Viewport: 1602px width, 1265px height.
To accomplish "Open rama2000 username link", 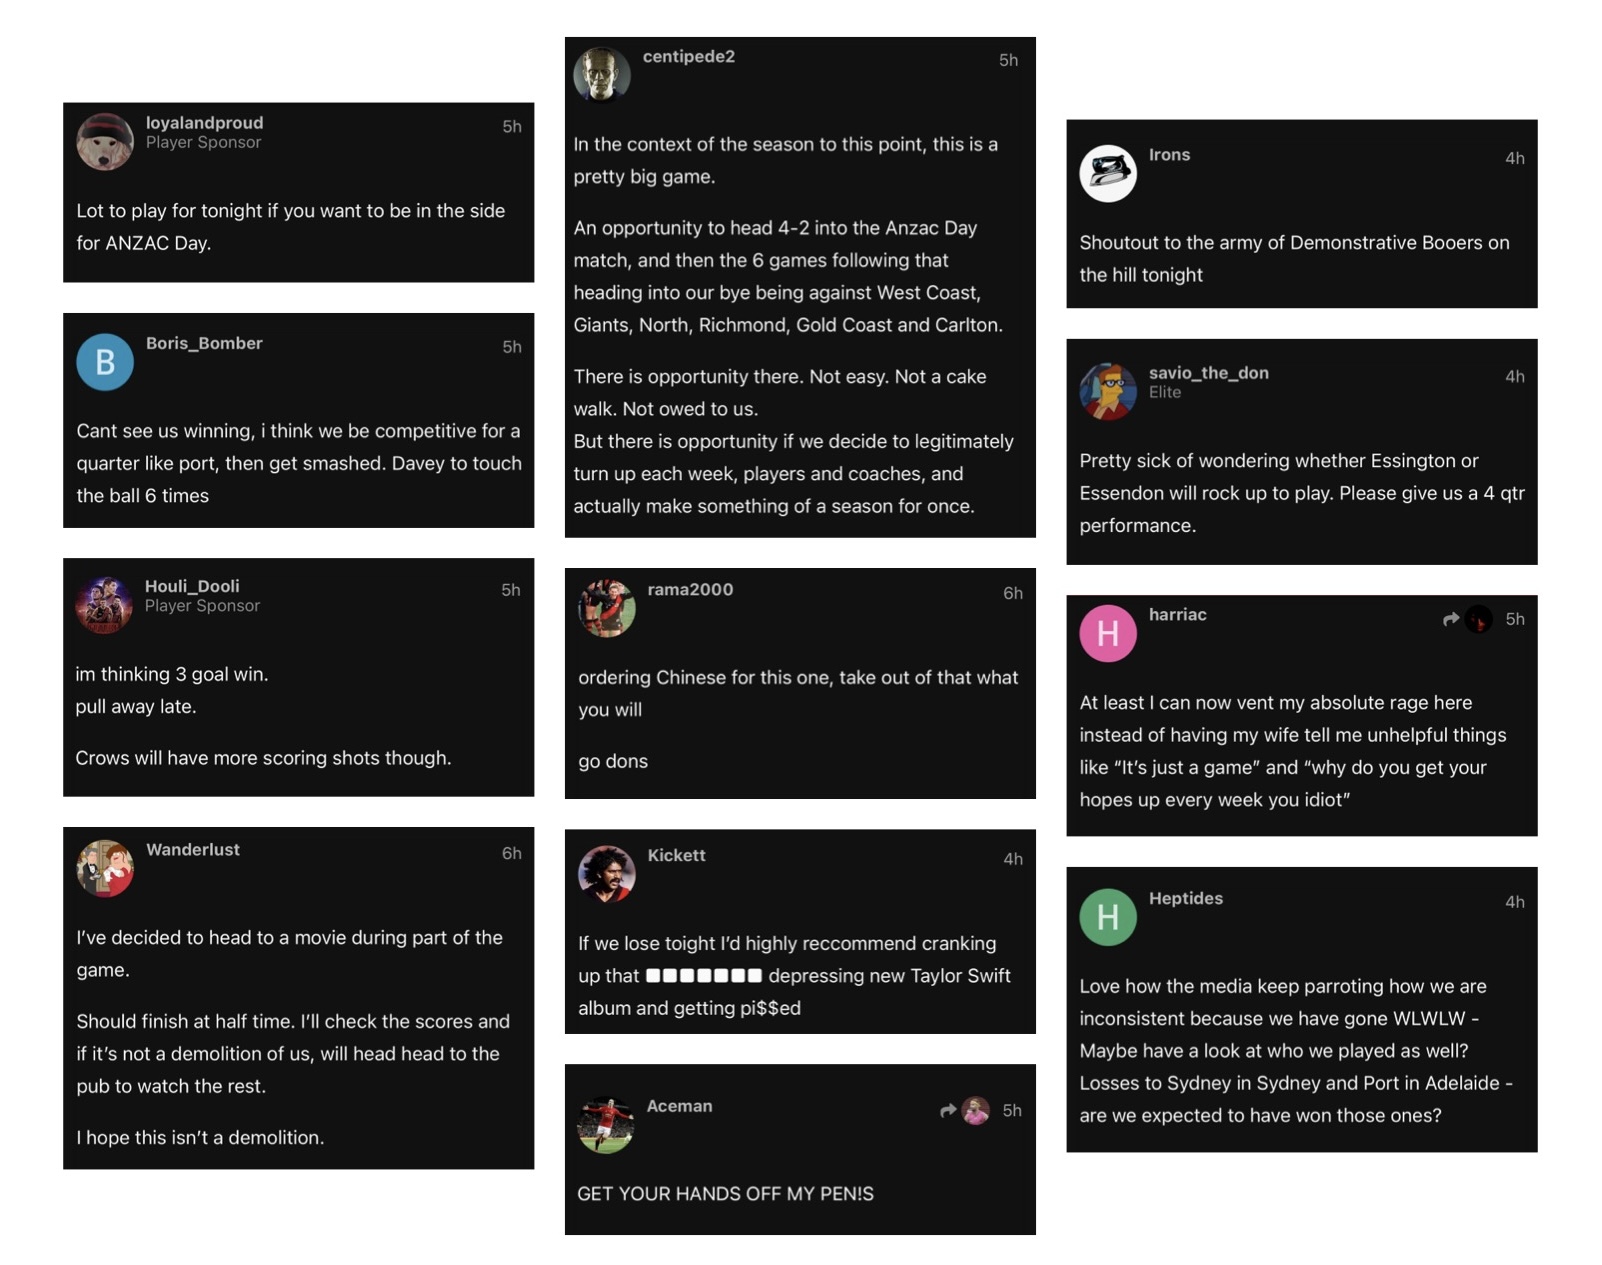I will point(690,589).
